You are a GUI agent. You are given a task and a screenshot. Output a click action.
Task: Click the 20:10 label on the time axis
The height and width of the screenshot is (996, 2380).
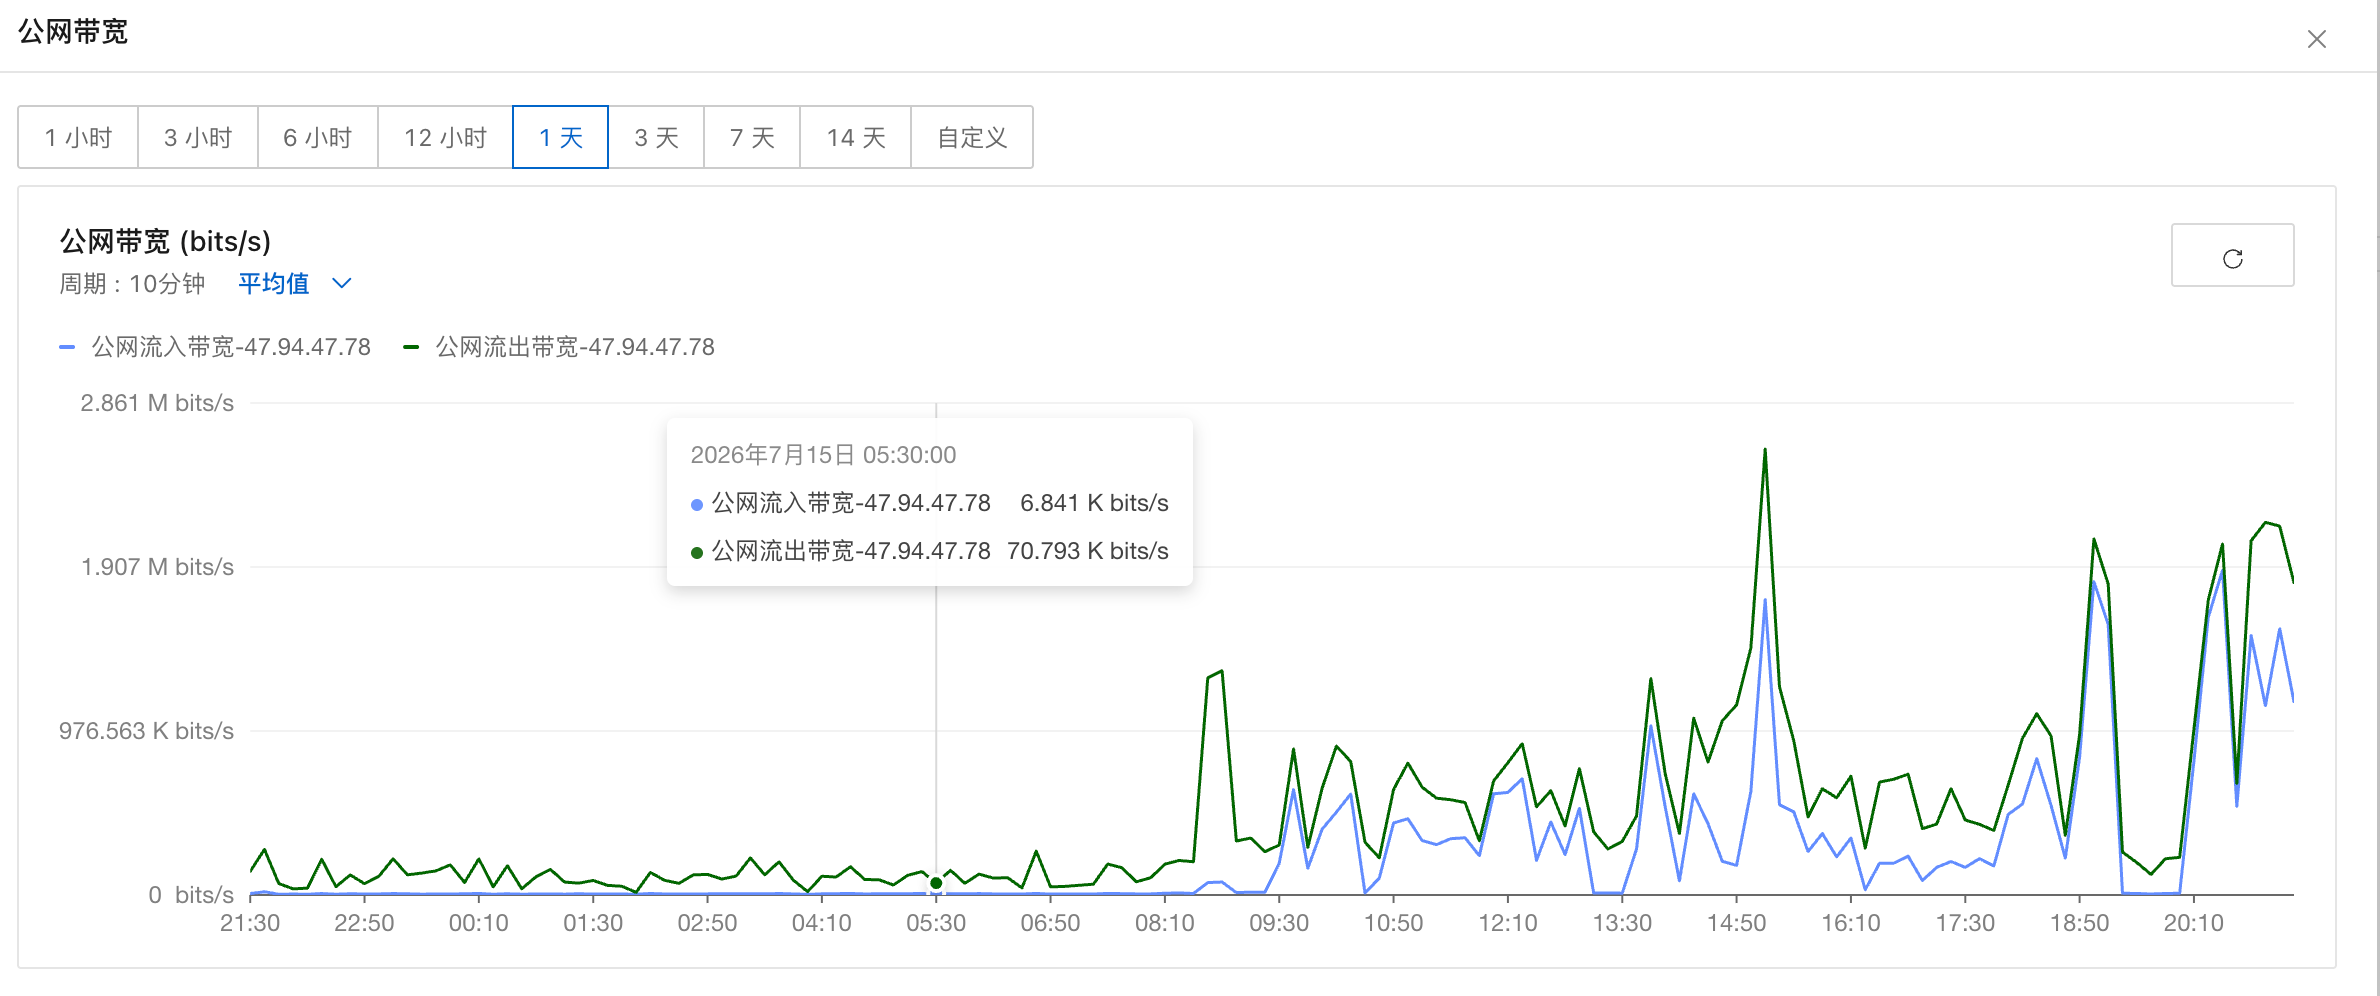tap(2194, 923)
